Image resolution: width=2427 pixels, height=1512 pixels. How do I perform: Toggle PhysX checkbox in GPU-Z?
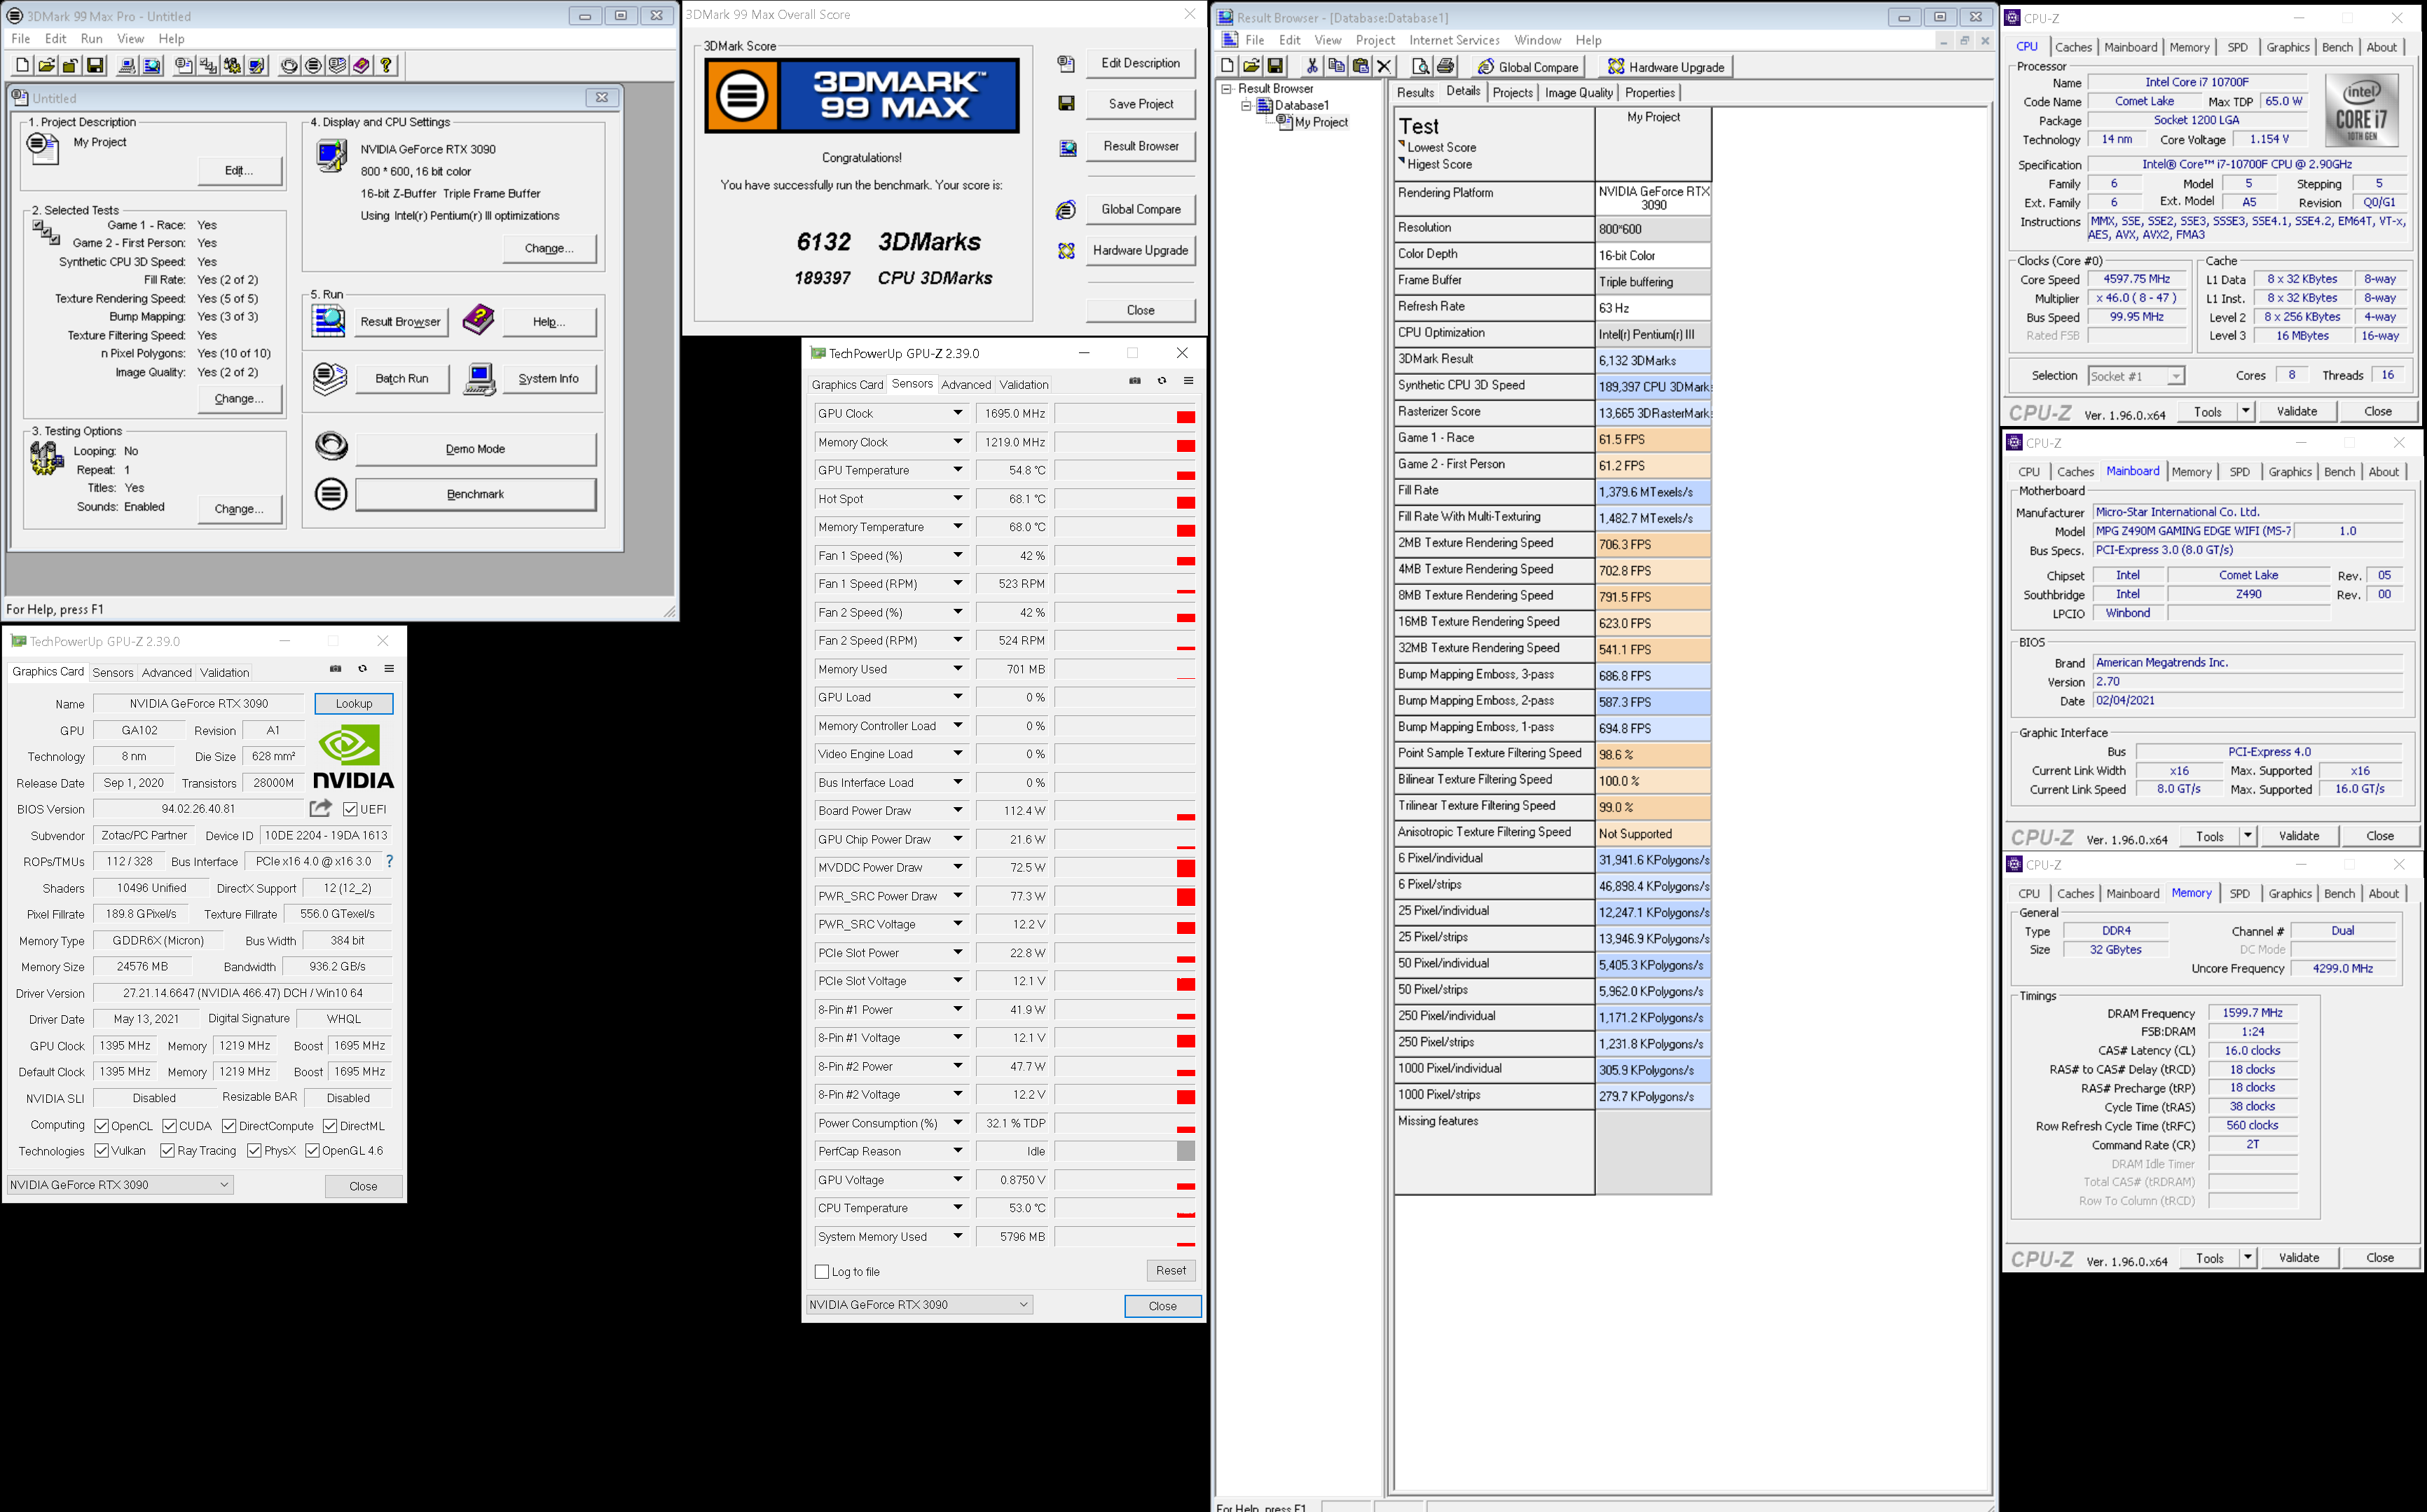pos(254,1151)
